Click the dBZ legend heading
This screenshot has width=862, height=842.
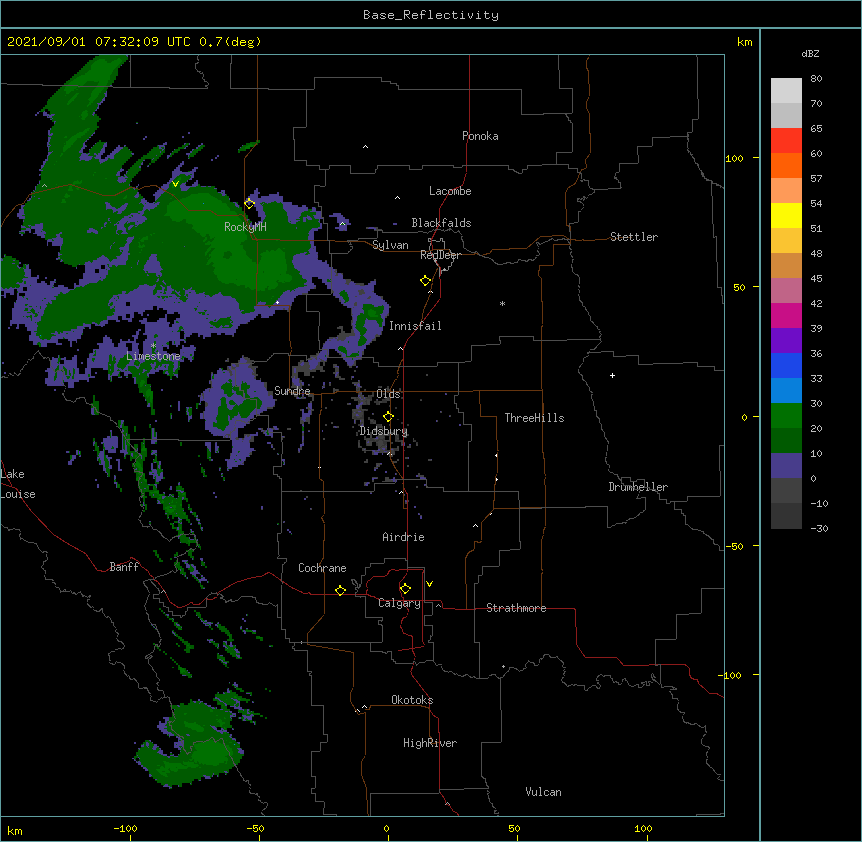(810, 53)
